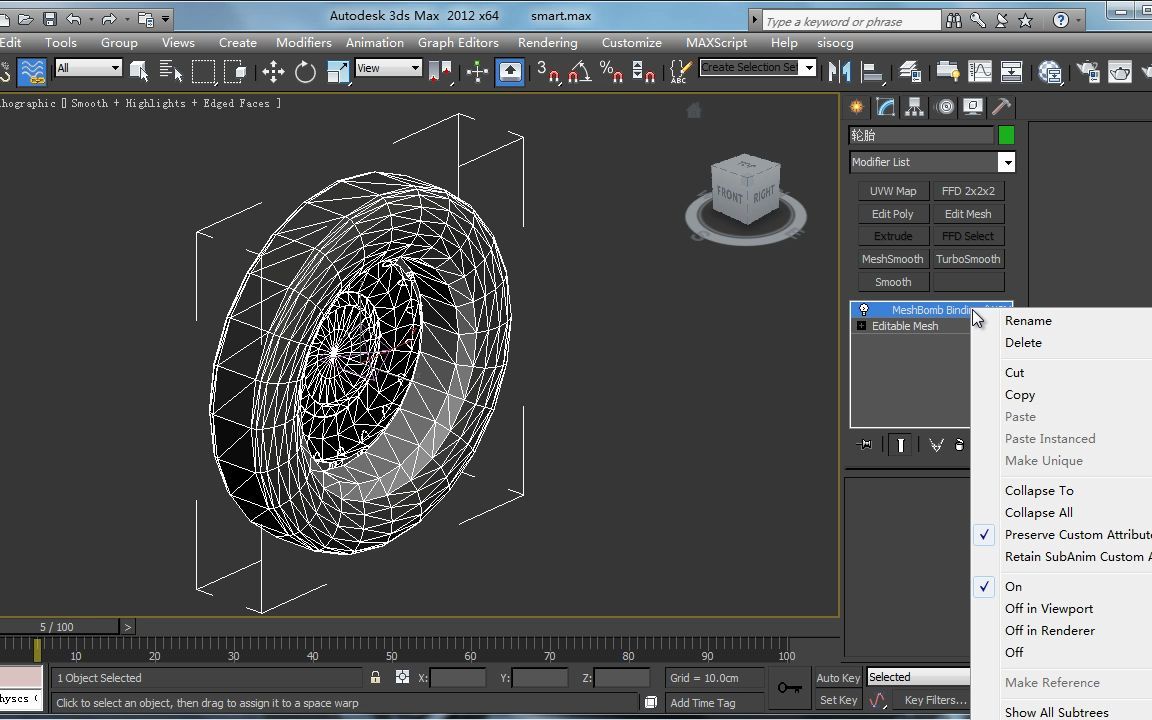Open the Modifier List dropdown
Viewport: 1152px width, 720px height.
(x=1007, y=162)
